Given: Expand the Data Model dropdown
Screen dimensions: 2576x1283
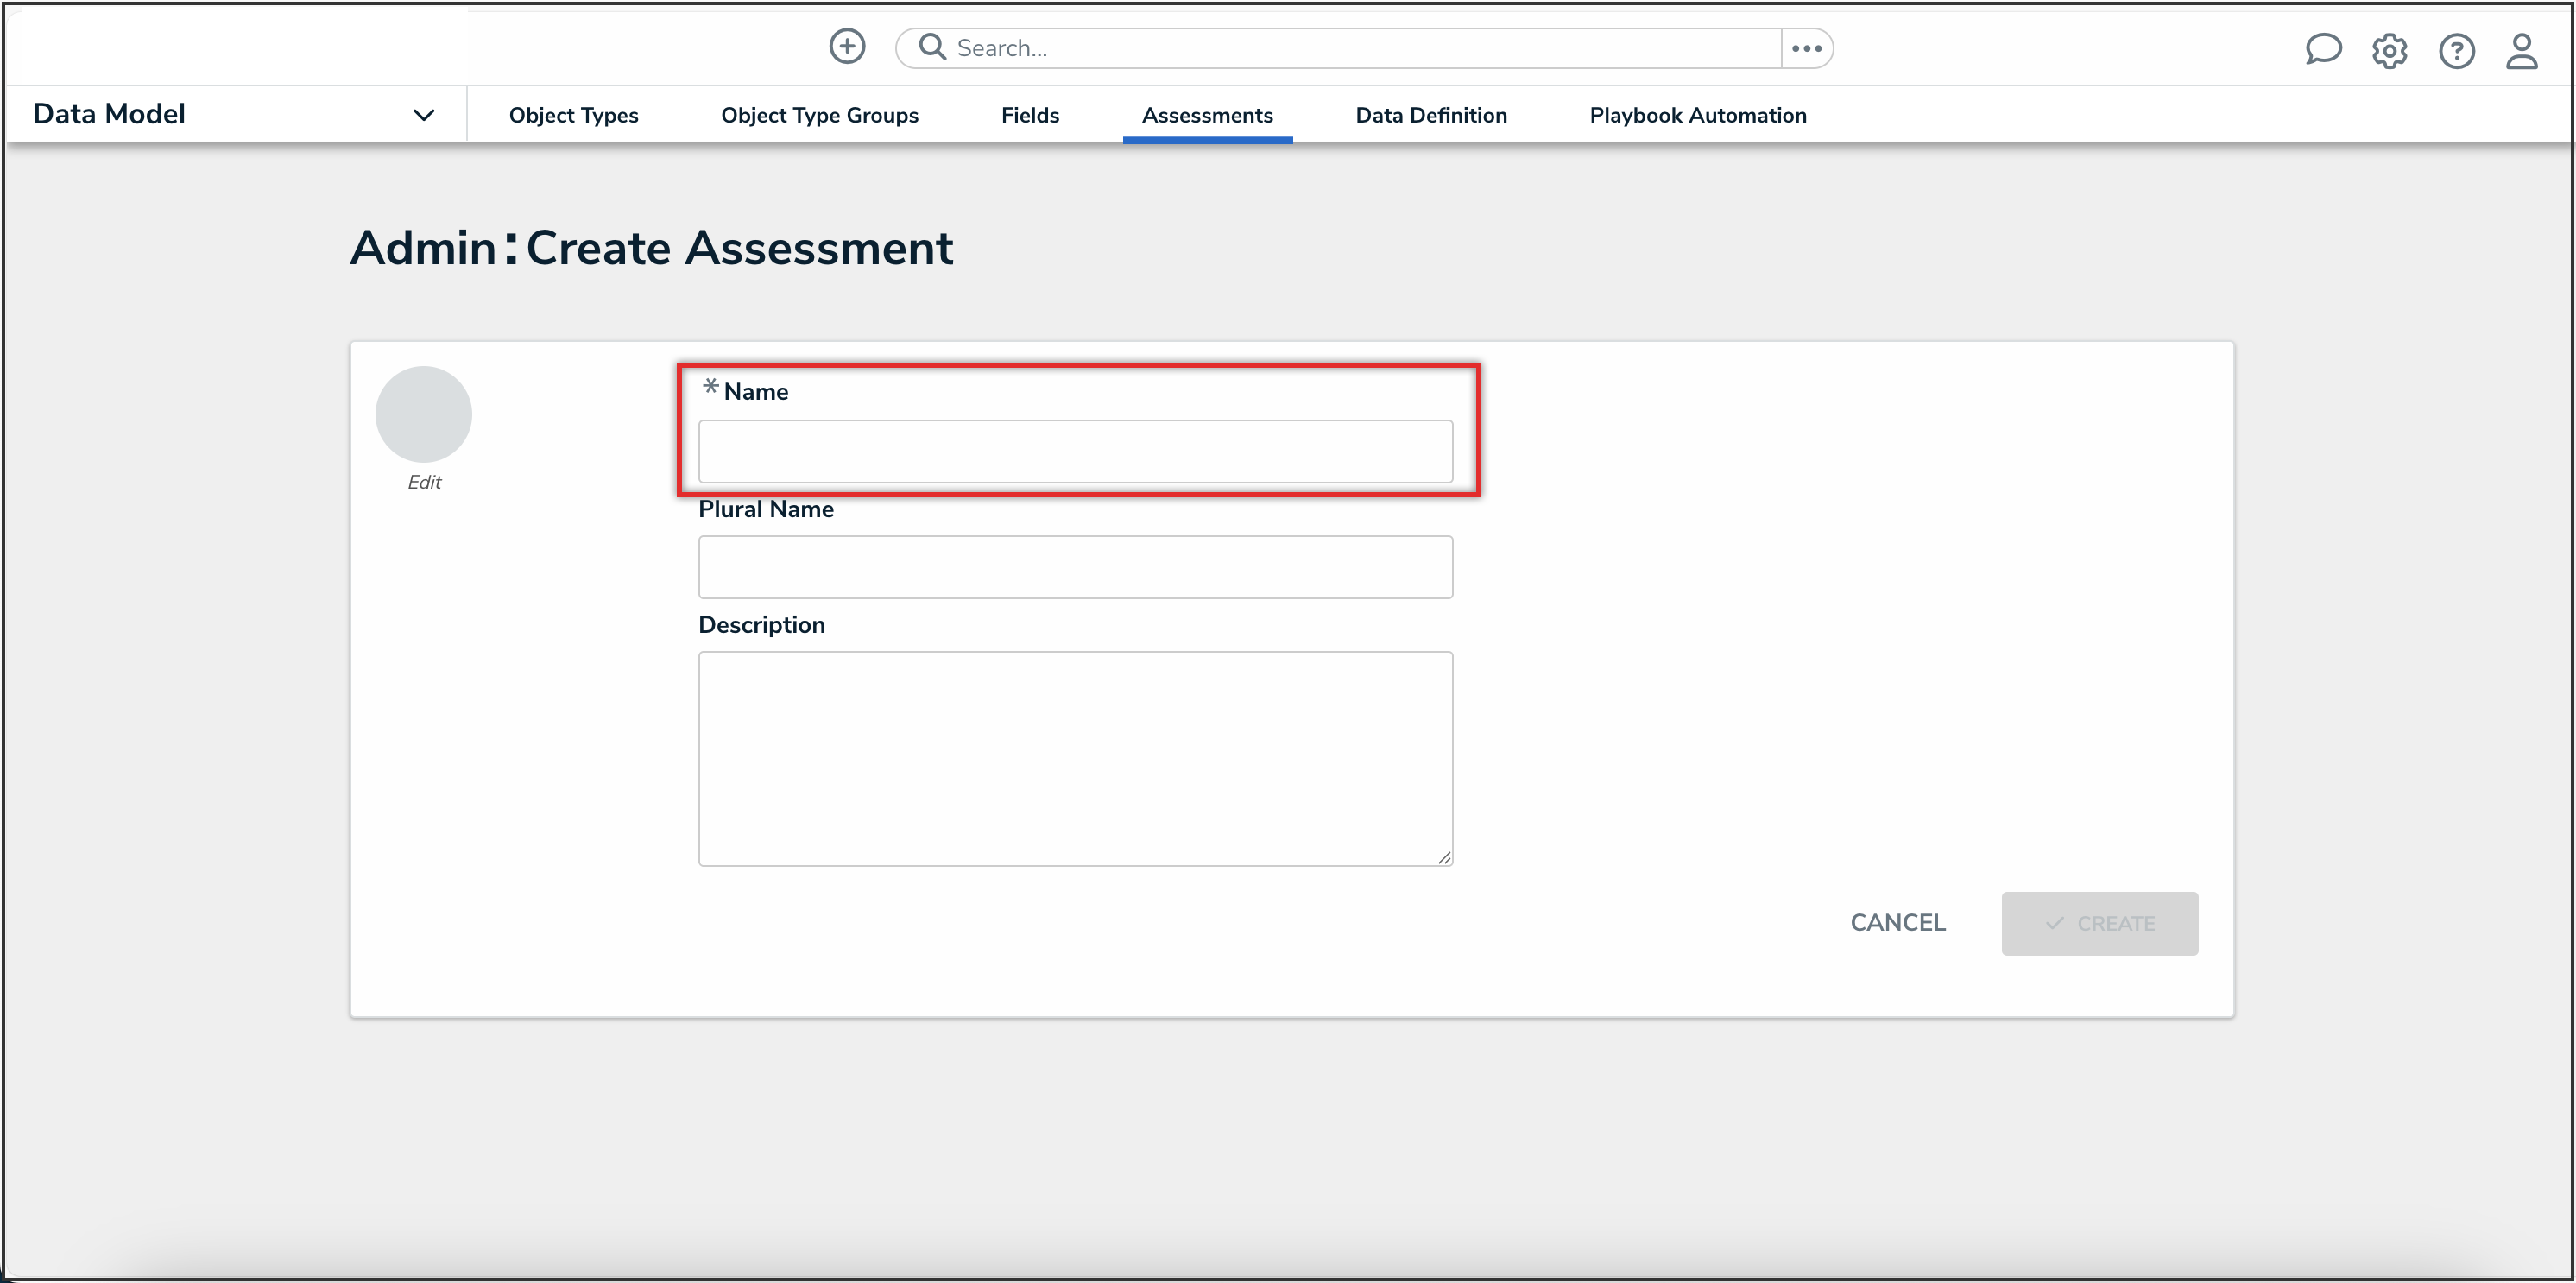Looking at the screenshot, I should click(x=423, y=115).
